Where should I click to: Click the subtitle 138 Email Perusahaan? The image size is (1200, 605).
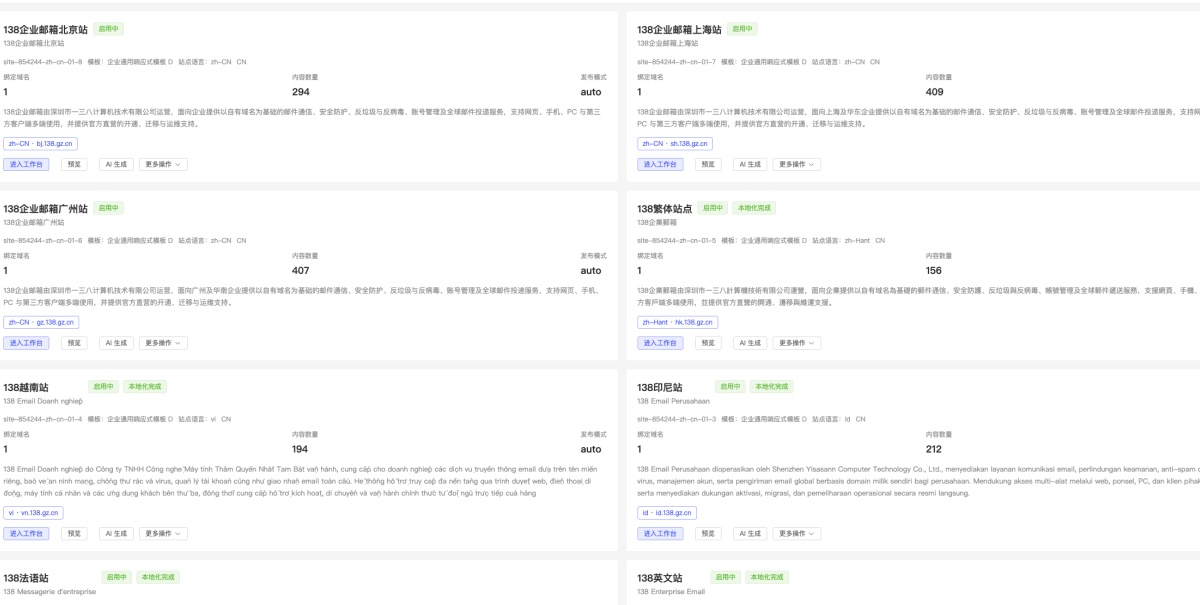[672, 401]
